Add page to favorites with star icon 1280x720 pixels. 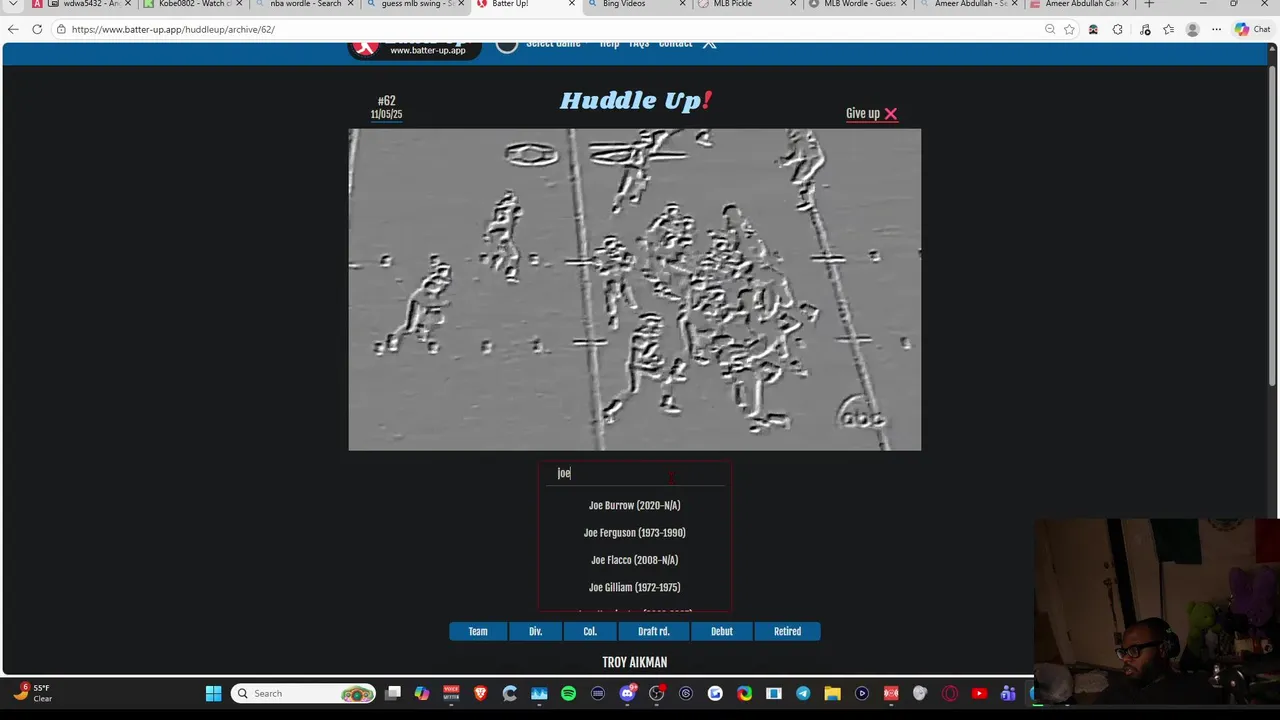click(x=1069, y=29)
